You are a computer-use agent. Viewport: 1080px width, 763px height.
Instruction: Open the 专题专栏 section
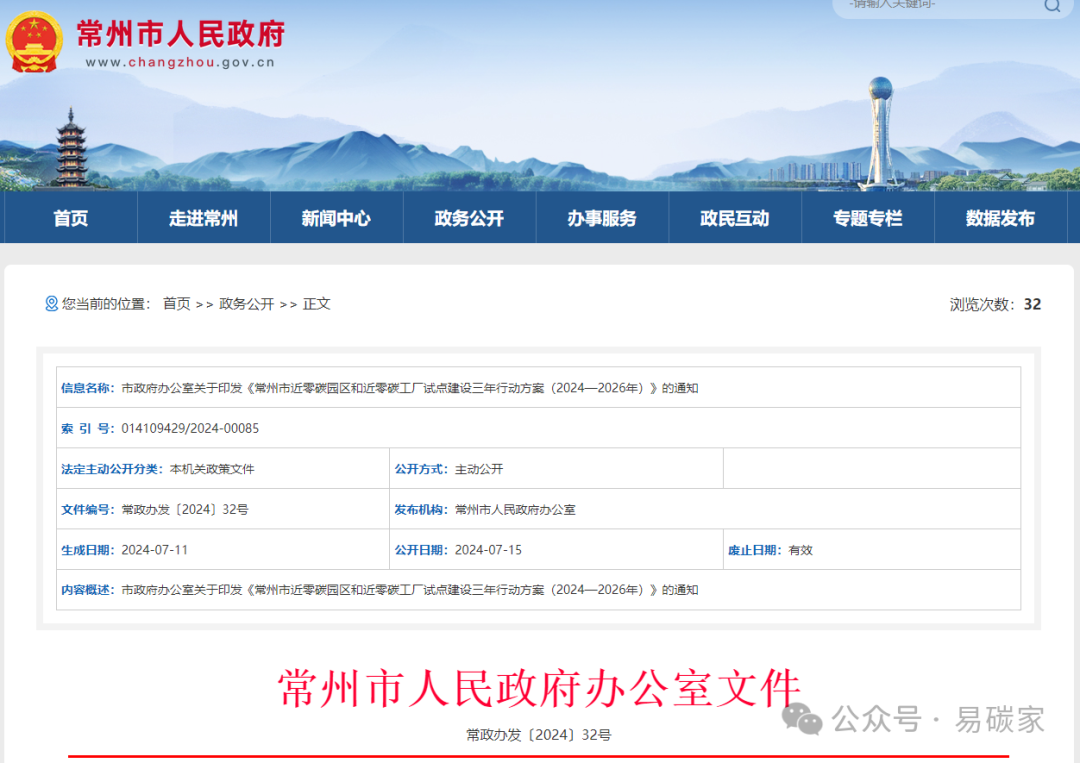pos(868,218)
